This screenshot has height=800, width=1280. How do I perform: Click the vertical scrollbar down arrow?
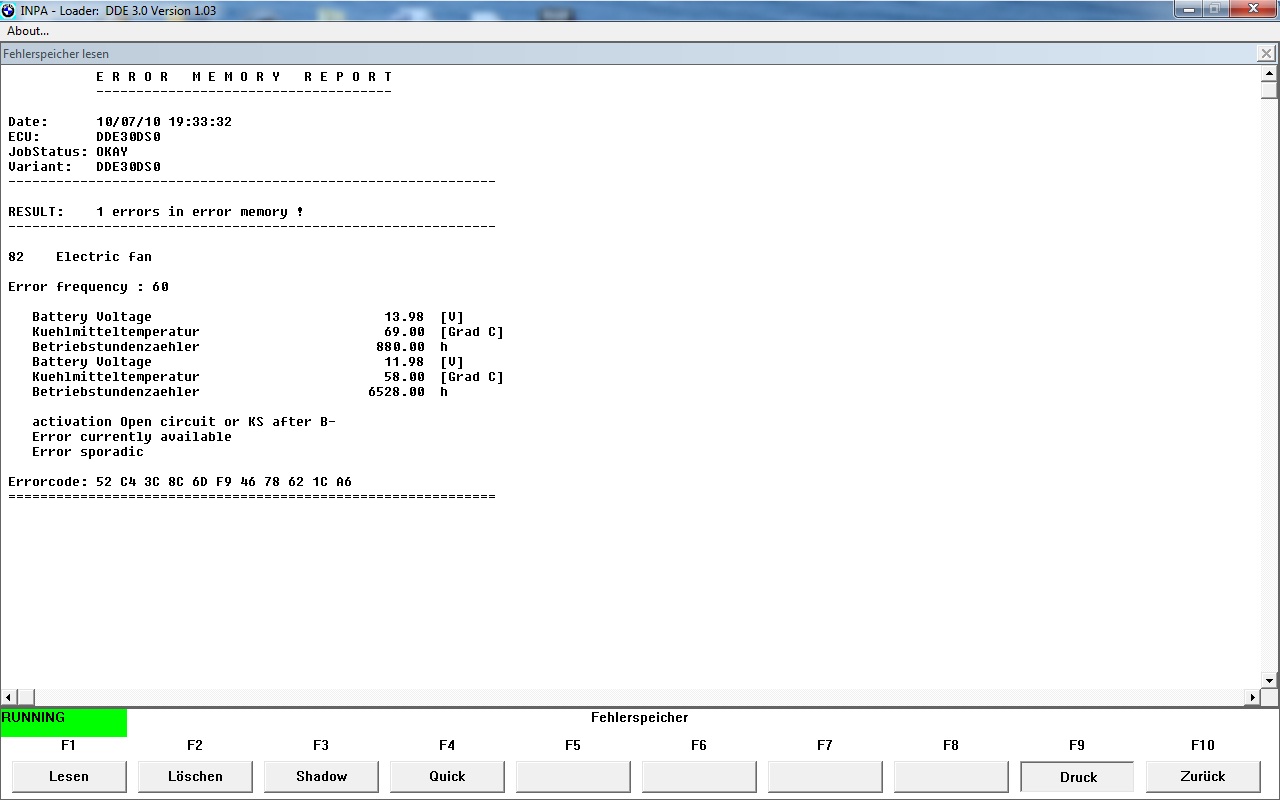click(1270, 681)
